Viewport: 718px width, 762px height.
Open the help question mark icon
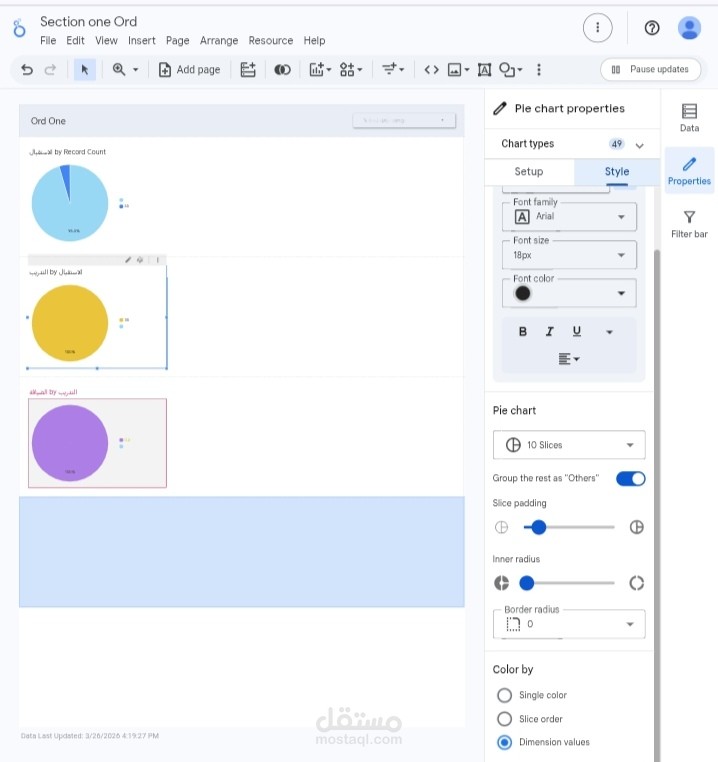pos(652,28)
